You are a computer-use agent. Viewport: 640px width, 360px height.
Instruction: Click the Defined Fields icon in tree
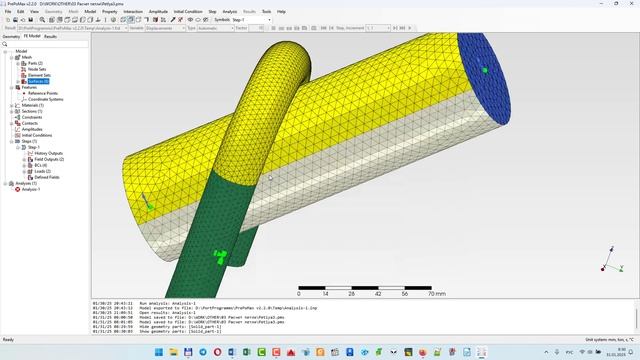click(x=30, y=177)
